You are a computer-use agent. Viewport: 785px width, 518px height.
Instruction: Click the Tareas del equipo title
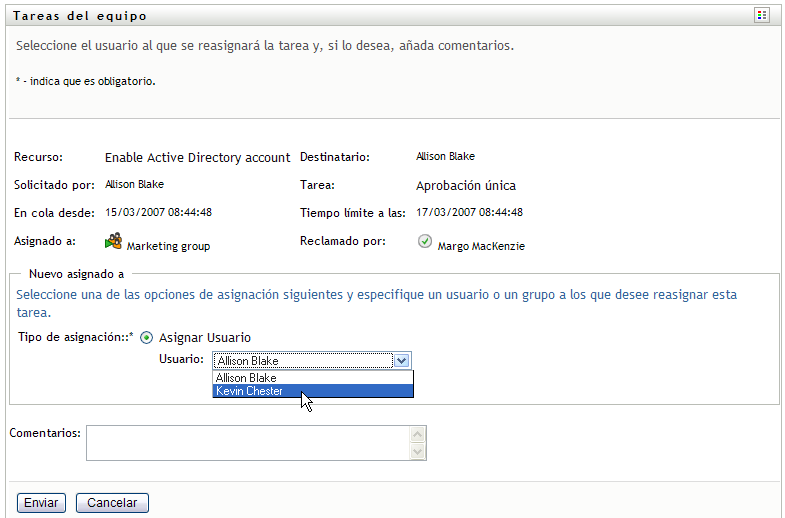[80, 16]
